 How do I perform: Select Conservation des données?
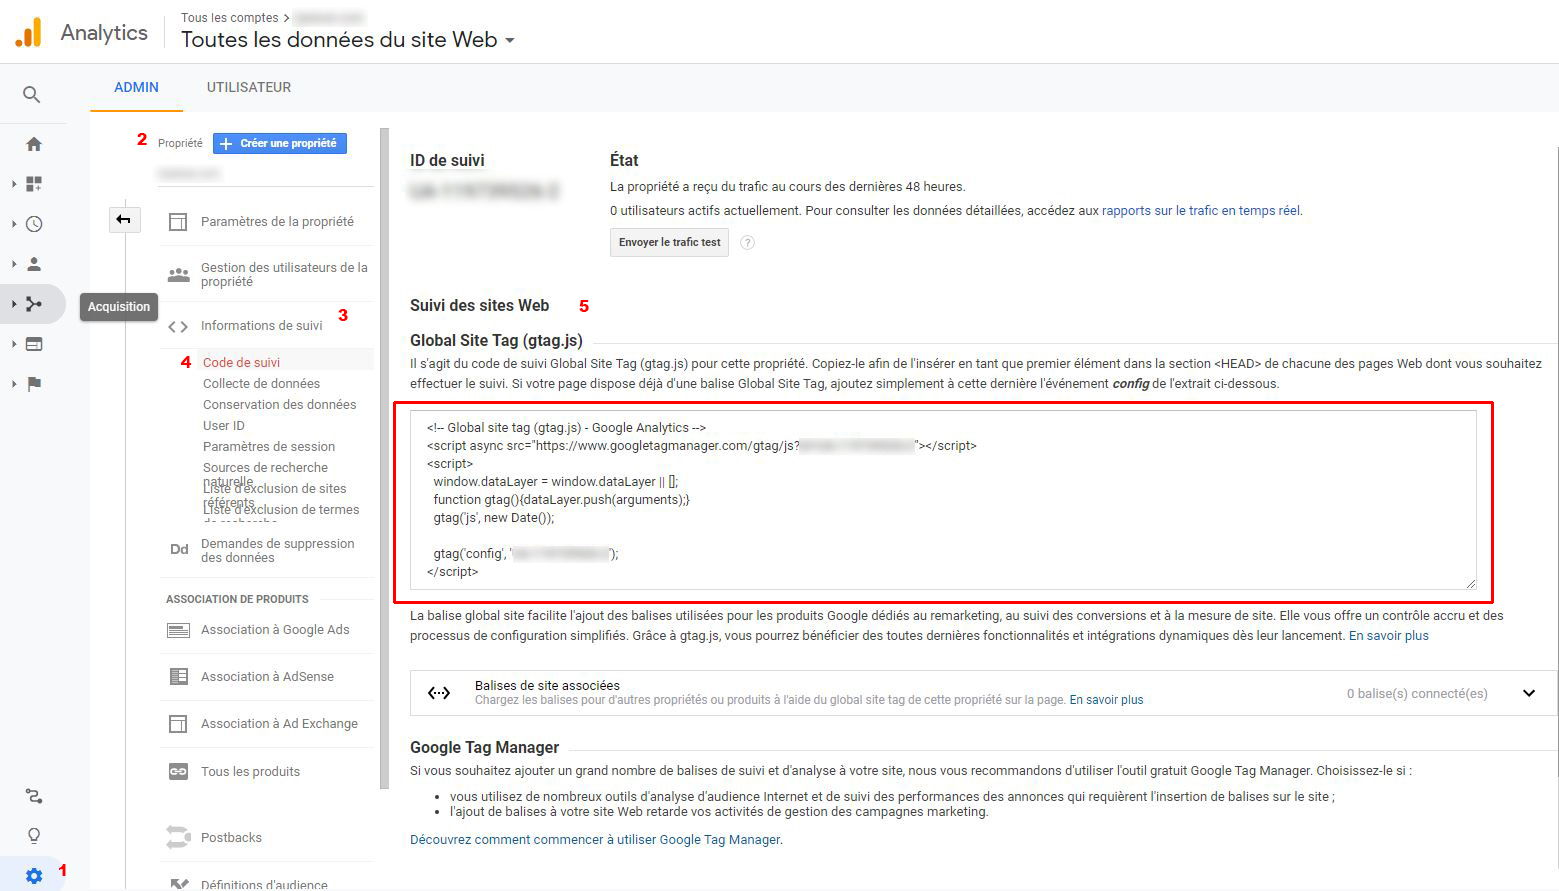(x=280, y=404)
